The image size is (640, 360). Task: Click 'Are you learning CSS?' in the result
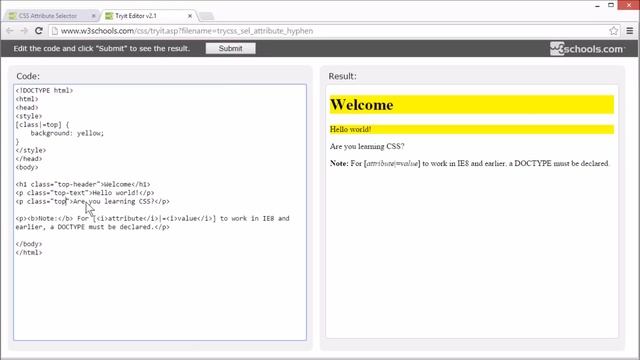(367, 146)
